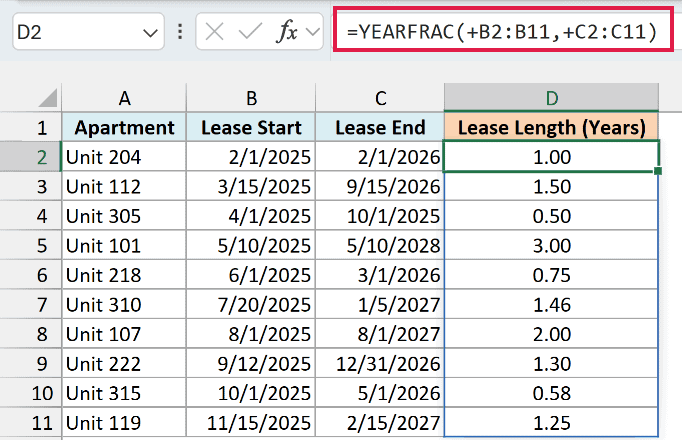Click the formula bar with YEARFRAC formula
The width and height of the screenshot is (682, 440).
pyautogui.click(x=503, y=30)
